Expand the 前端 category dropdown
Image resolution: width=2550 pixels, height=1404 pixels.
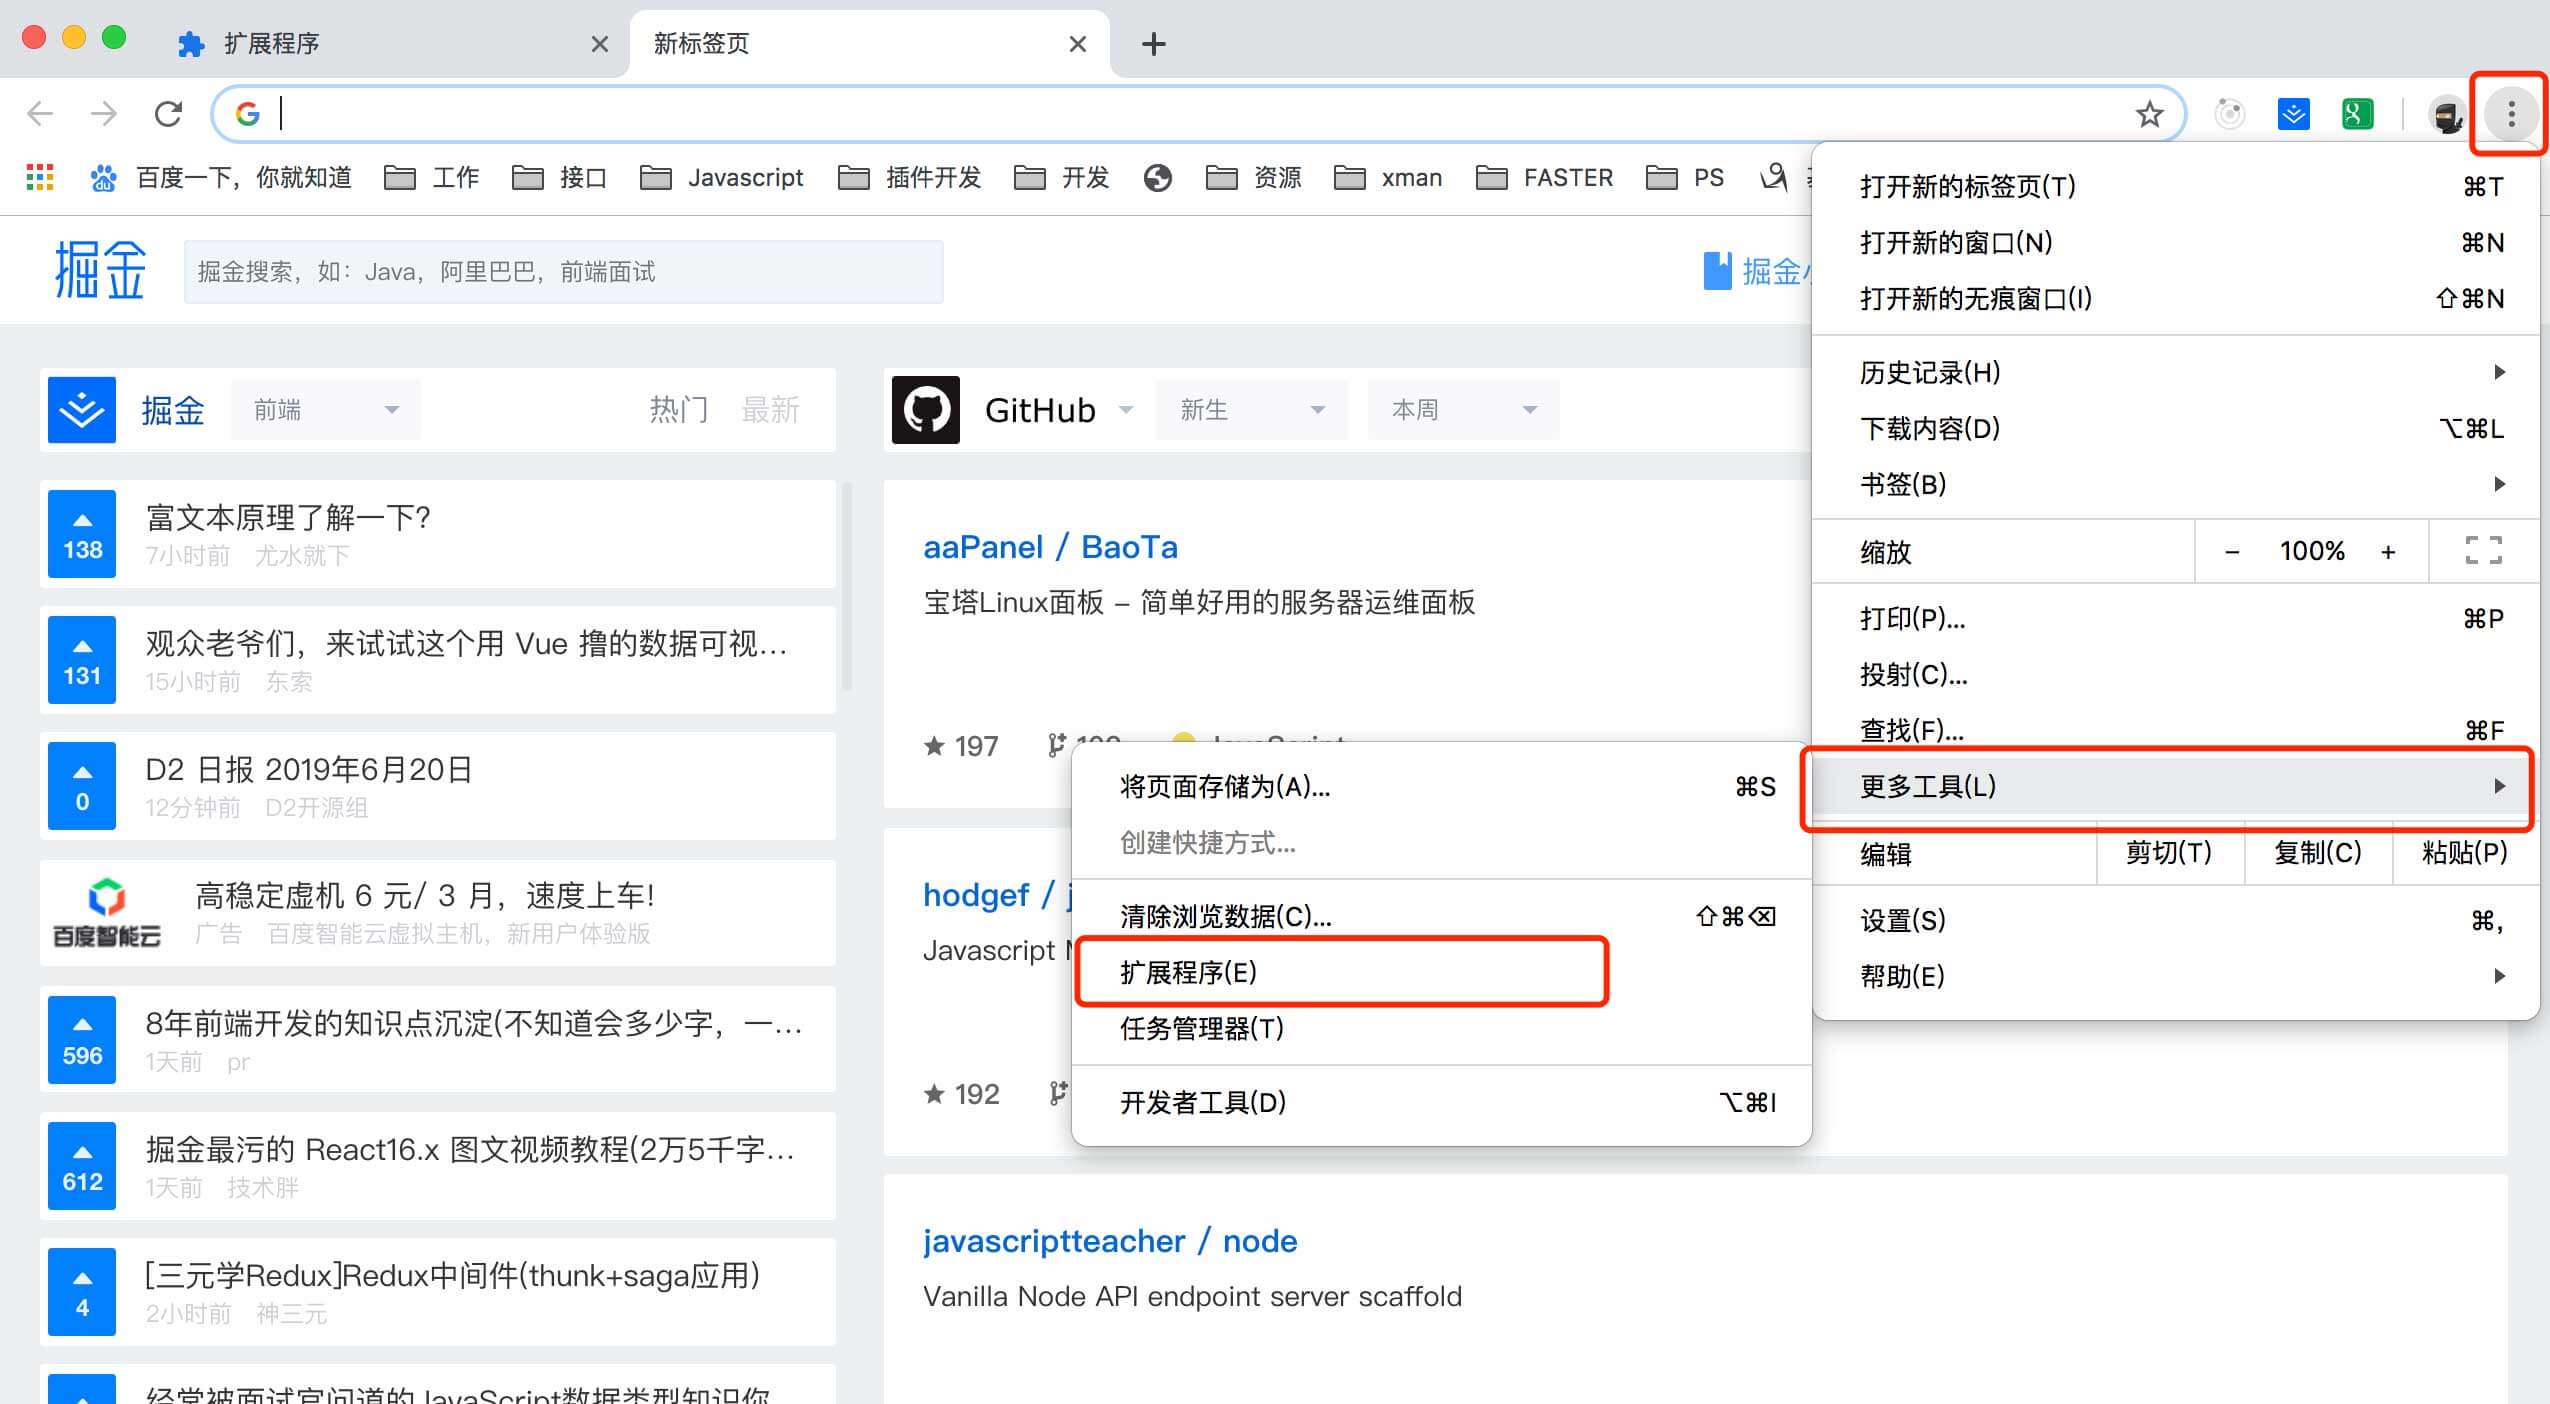point(326,410)
